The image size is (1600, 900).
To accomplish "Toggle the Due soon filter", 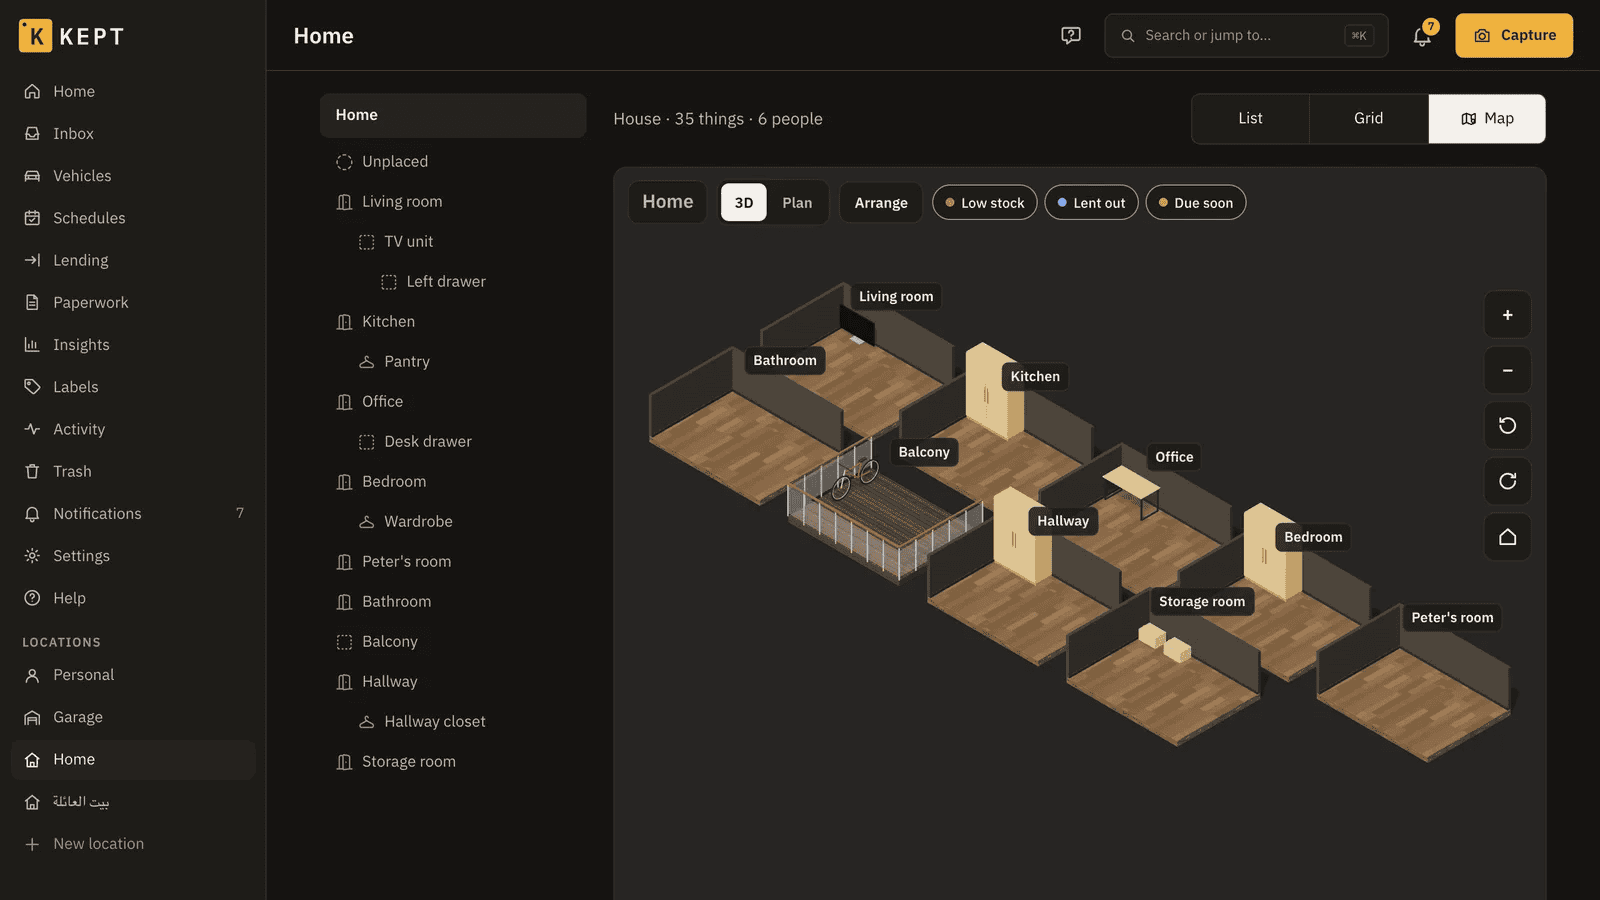I will (x=1196, y=203).
